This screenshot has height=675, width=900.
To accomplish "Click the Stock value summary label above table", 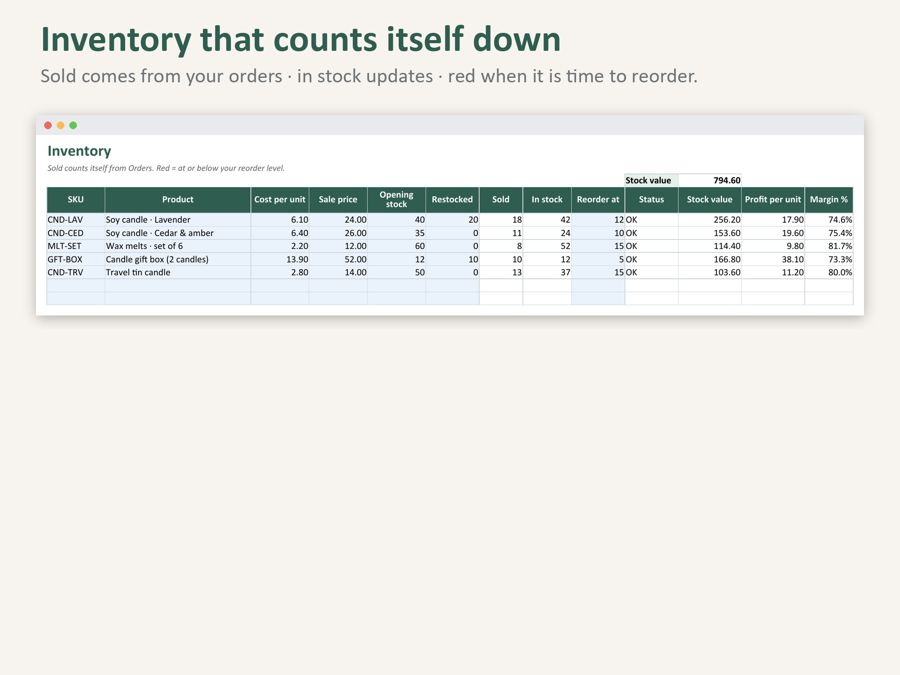I will point(651,180).
